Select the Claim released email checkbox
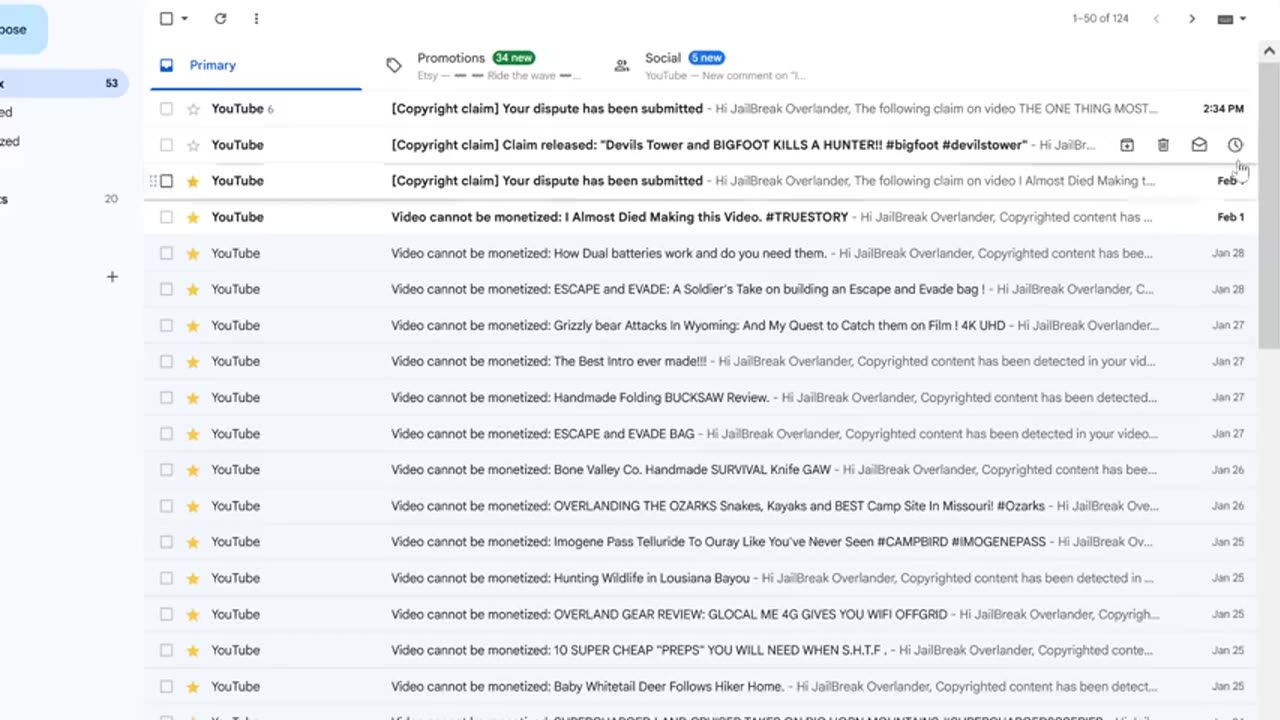Image resolution: width=1280 pixels, height=720 pixels. coord(166,145)
